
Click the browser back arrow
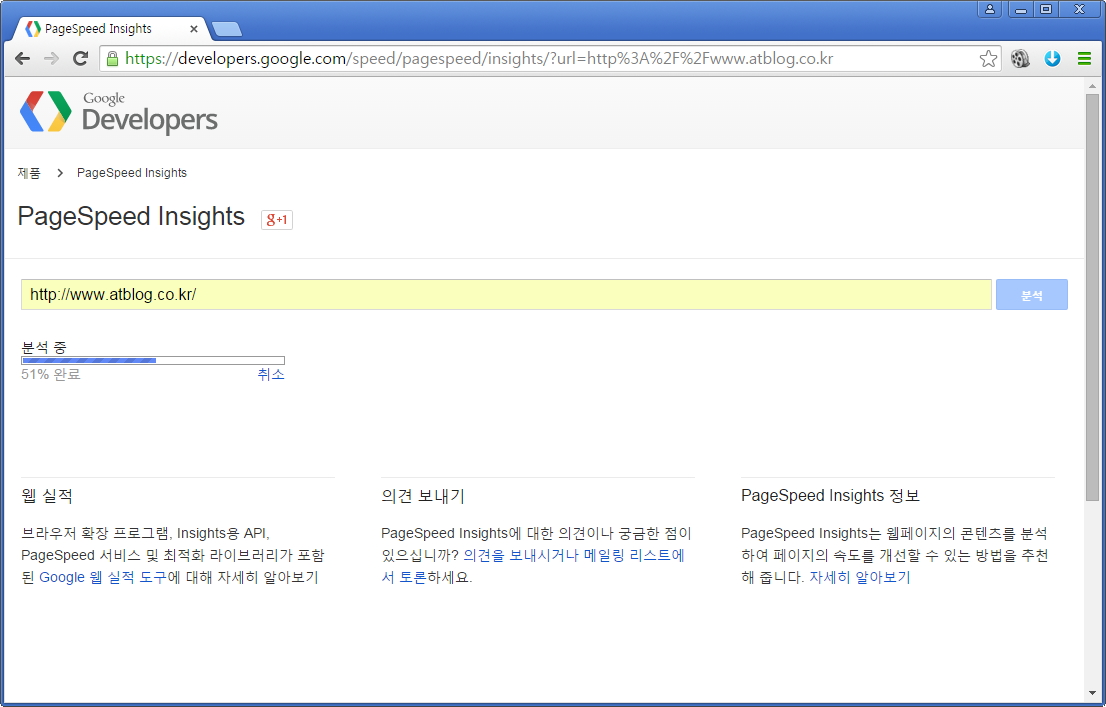(x=22, y=59)
